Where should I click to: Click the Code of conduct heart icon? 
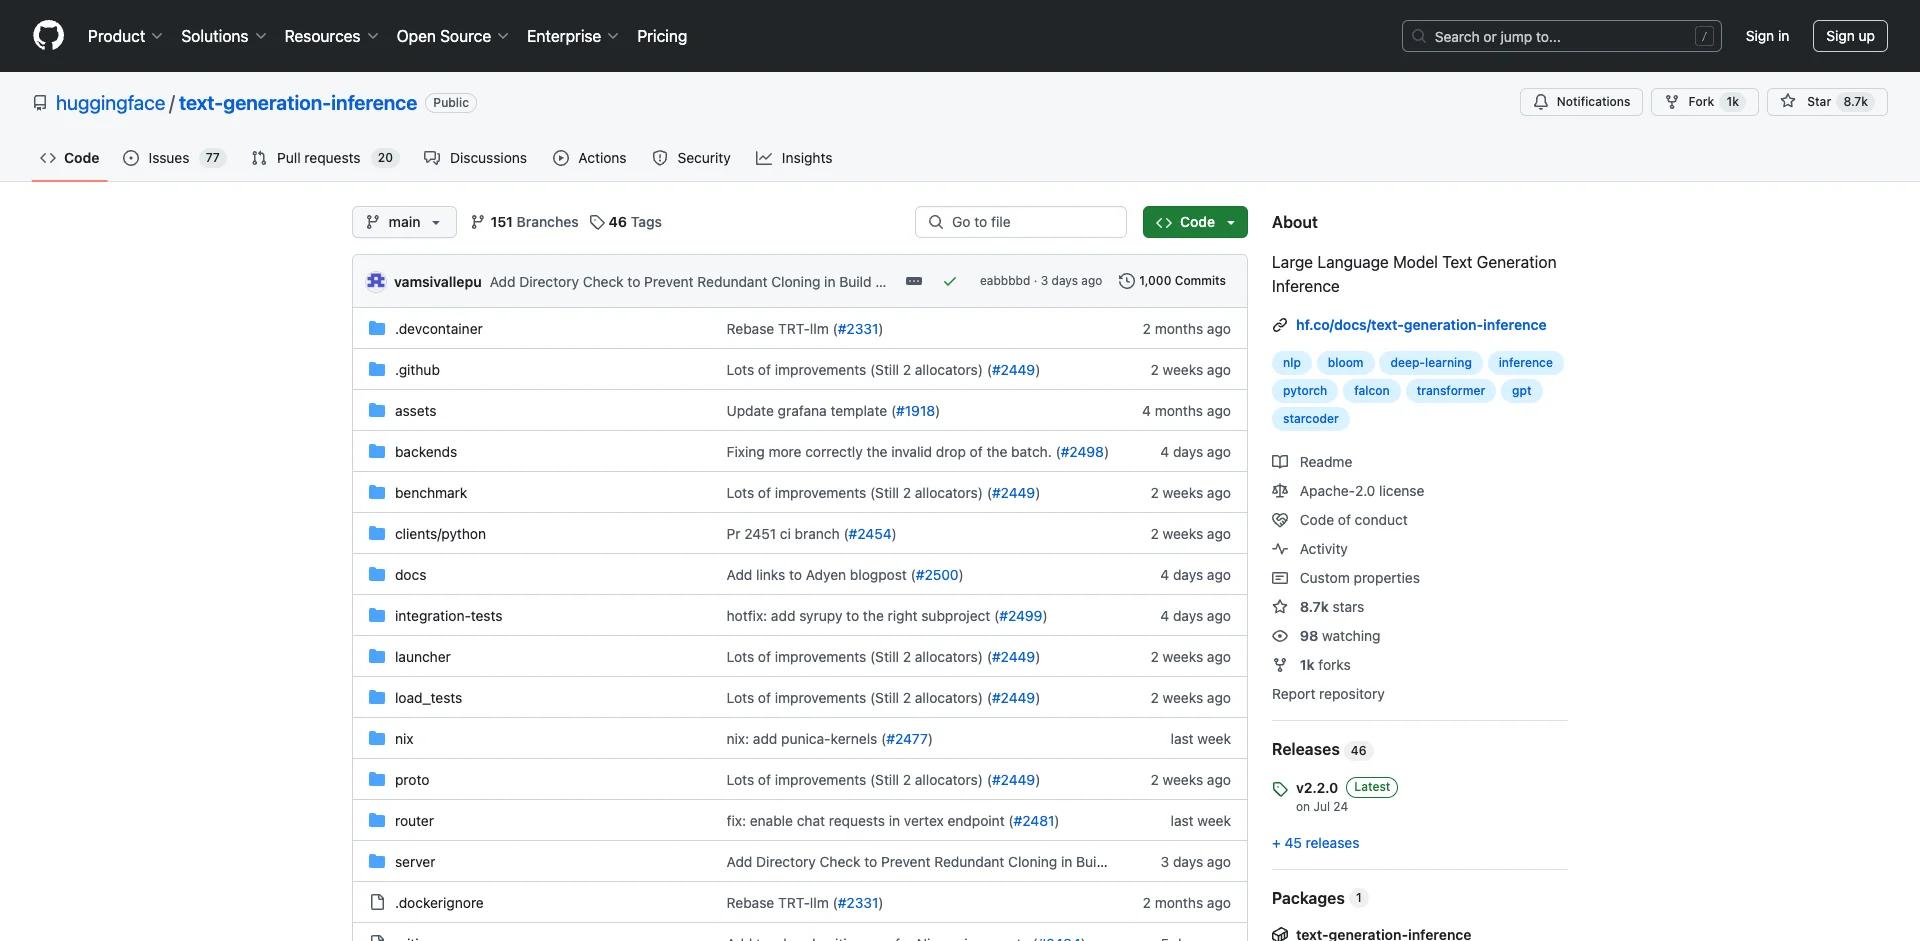(x=1280, y=520)
